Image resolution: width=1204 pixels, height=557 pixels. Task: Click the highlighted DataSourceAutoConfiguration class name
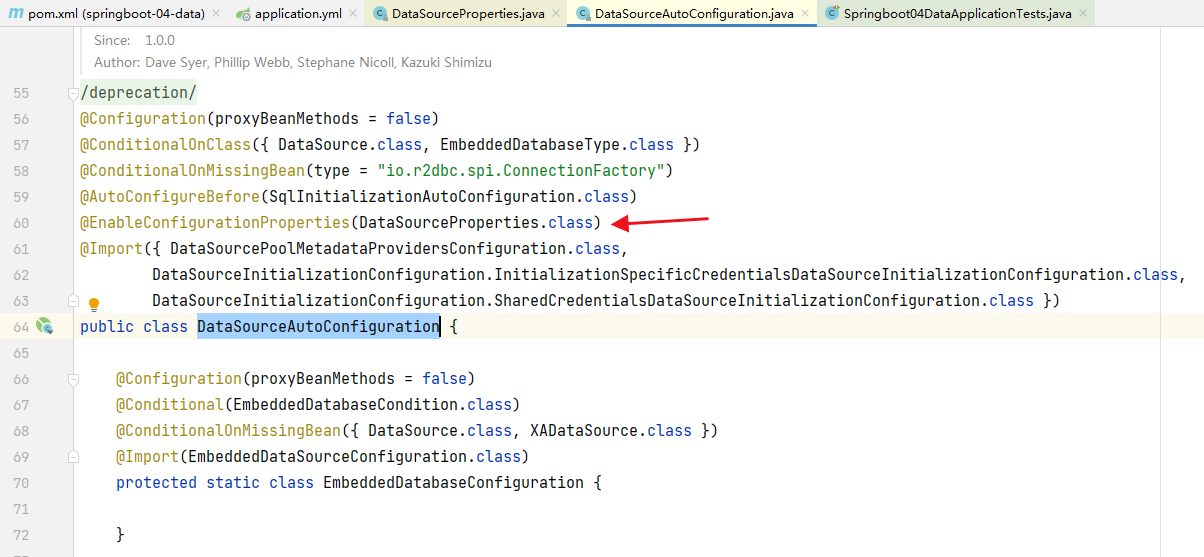(318, 327)
